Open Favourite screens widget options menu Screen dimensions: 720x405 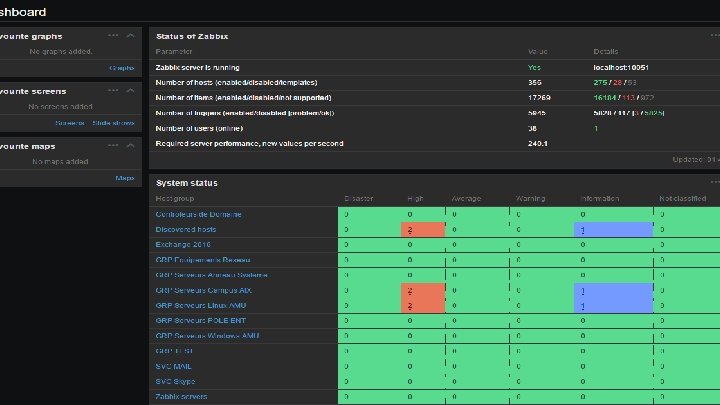coord(113,90)
